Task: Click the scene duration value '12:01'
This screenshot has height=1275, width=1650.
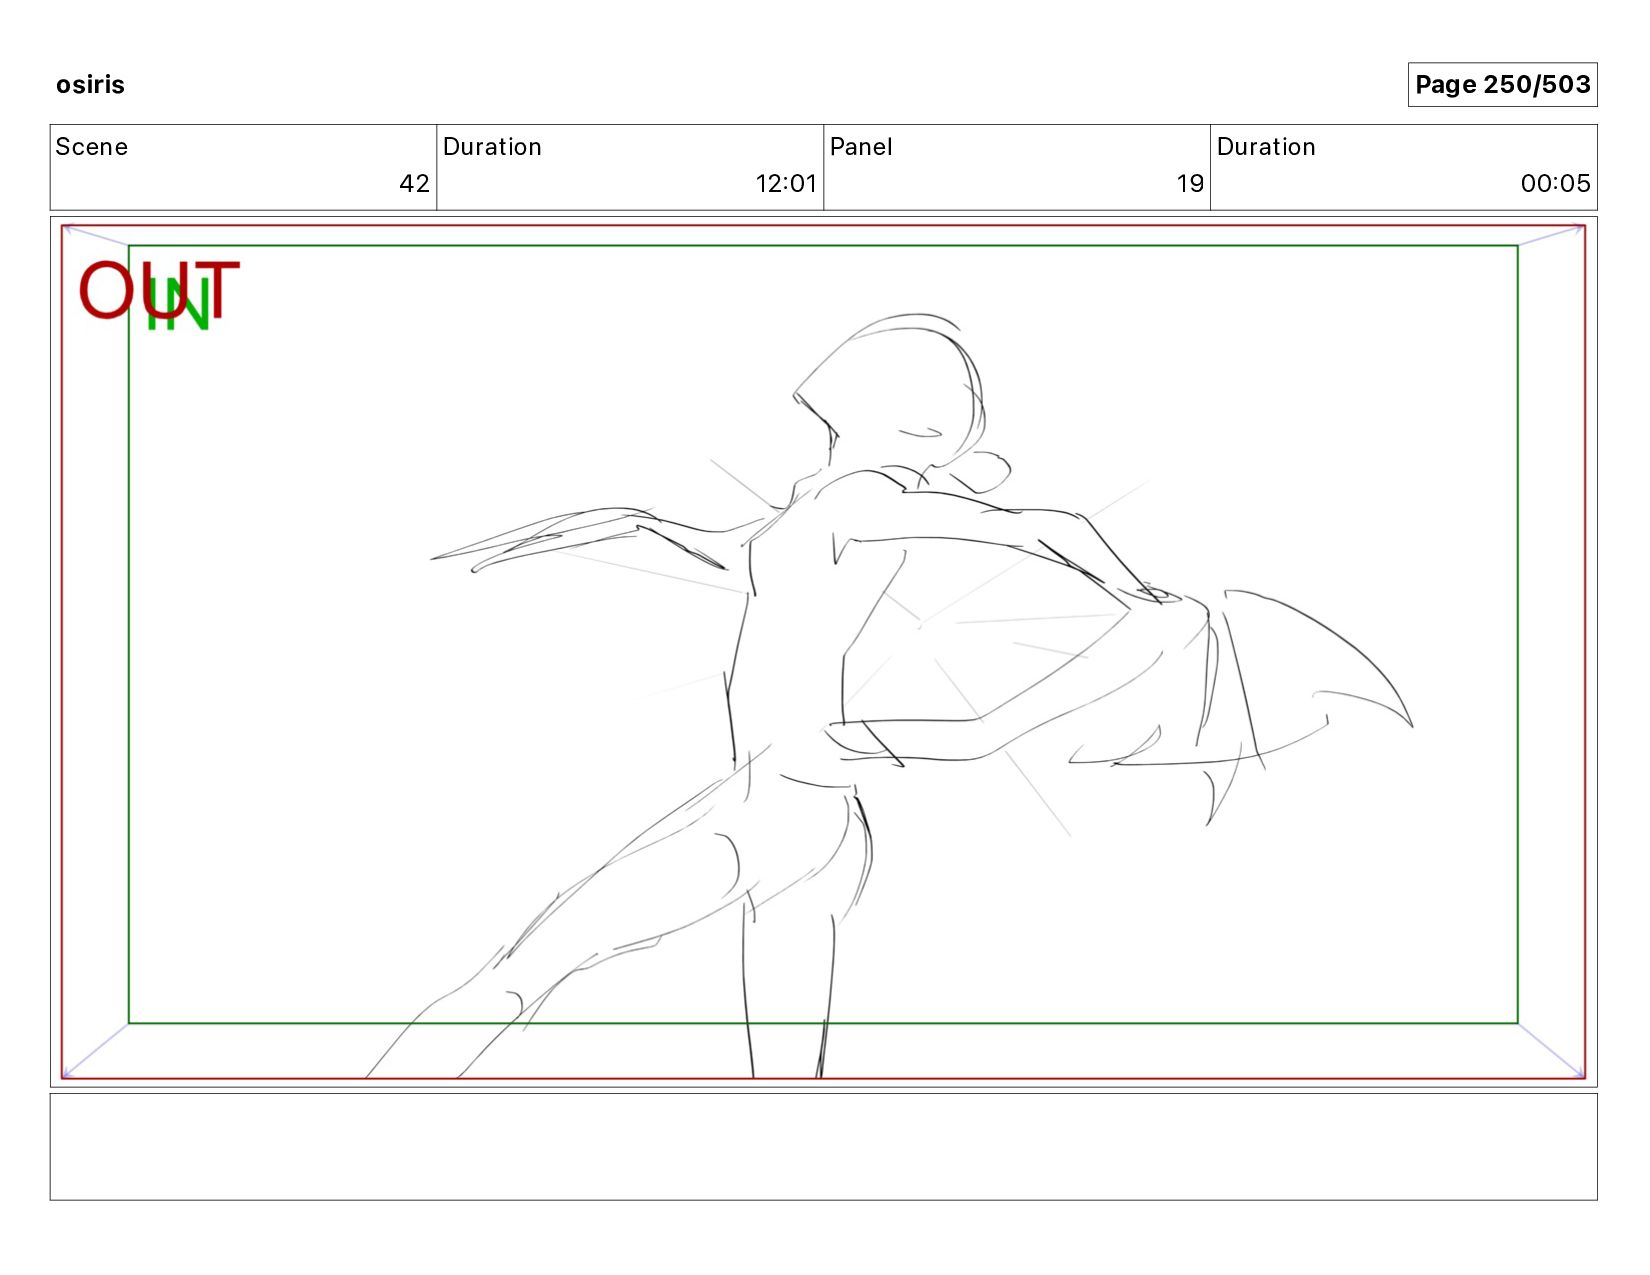Action: pos(786,183)
